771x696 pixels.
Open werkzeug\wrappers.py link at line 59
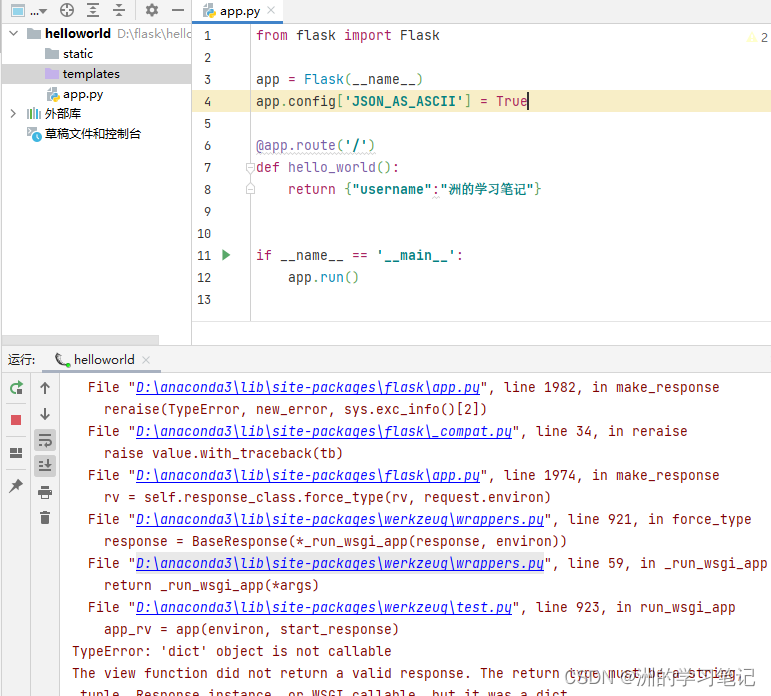pos(340,564)
